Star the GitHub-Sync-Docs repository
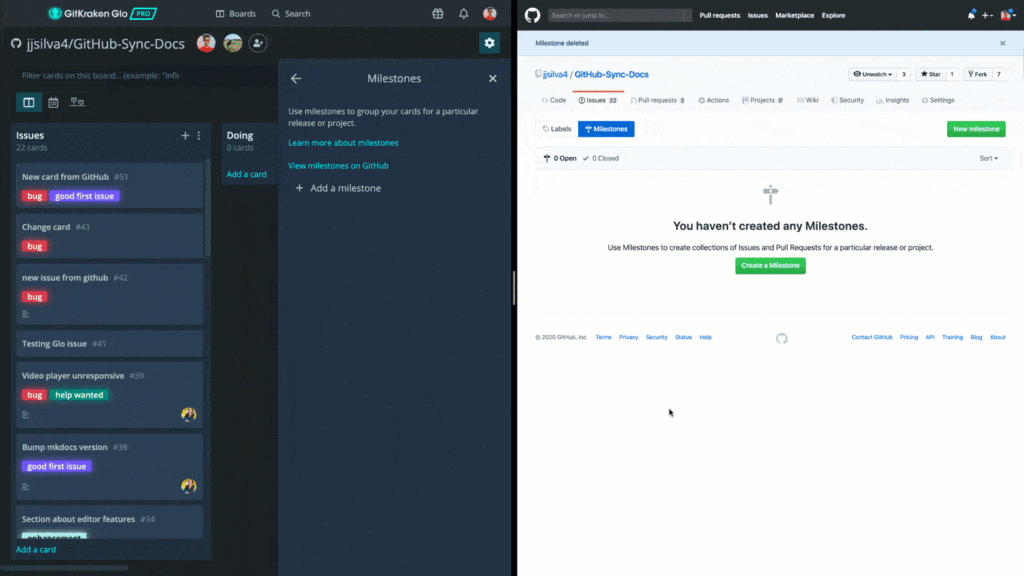Viewport: 1024px width, 576px height. [x=931, y=74]
